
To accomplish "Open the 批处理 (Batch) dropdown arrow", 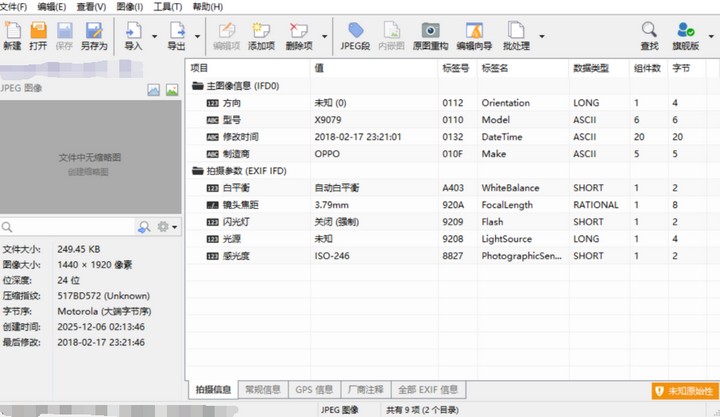I will (x=542, y=37).
